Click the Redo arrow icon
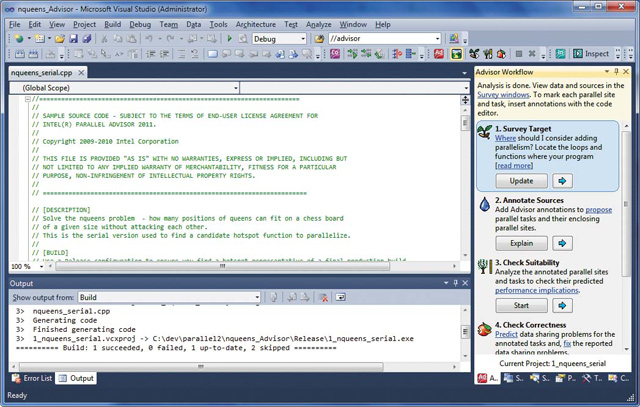Viewport: 640px width, 407px height. click(x=170, y=39)
